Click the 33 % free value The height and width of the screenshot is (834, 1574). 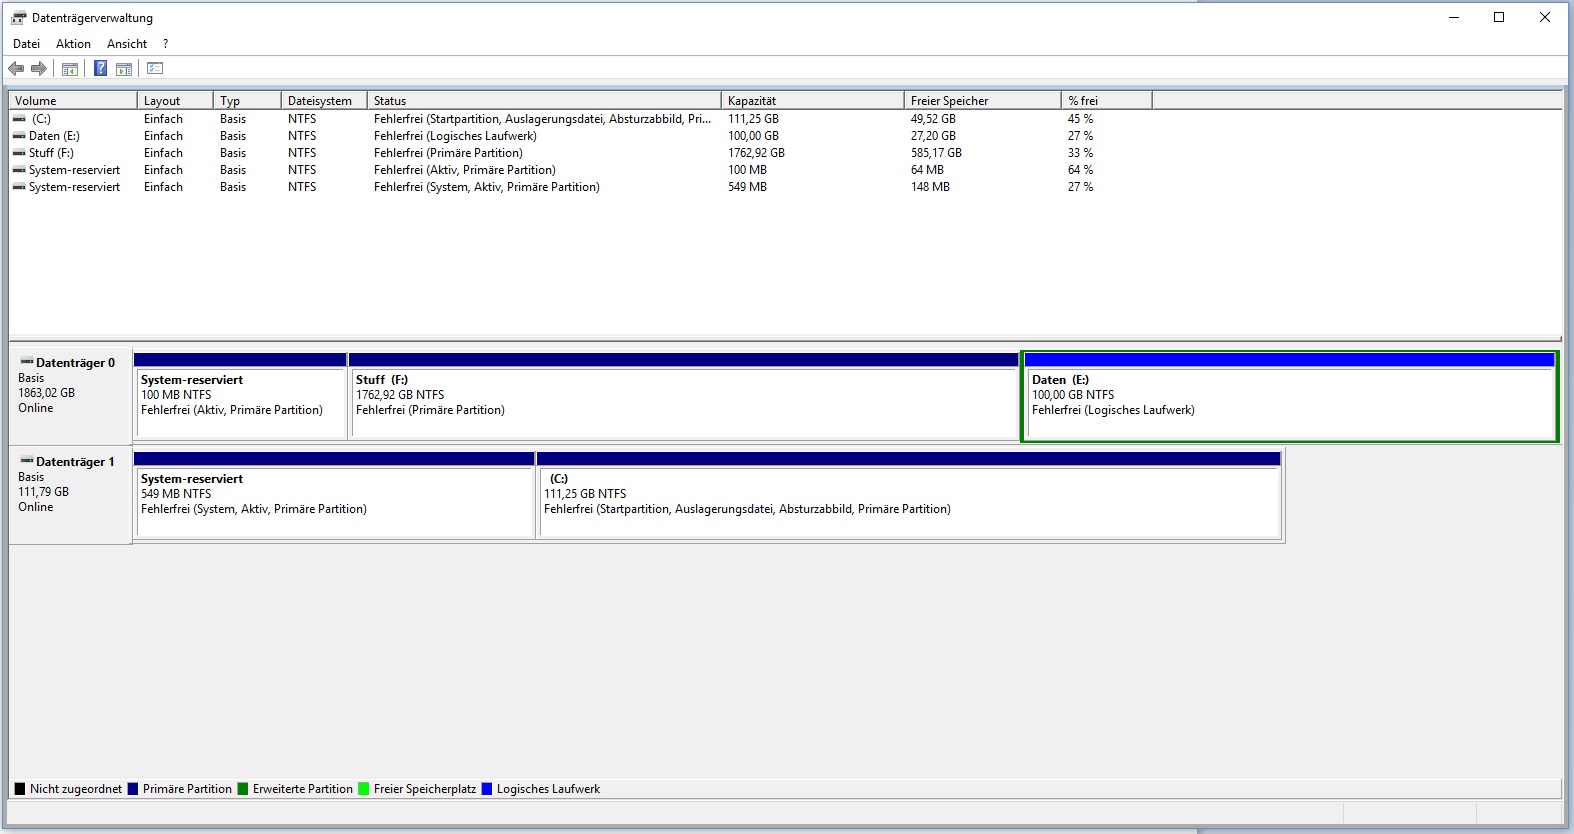(x=1080, y=153)
